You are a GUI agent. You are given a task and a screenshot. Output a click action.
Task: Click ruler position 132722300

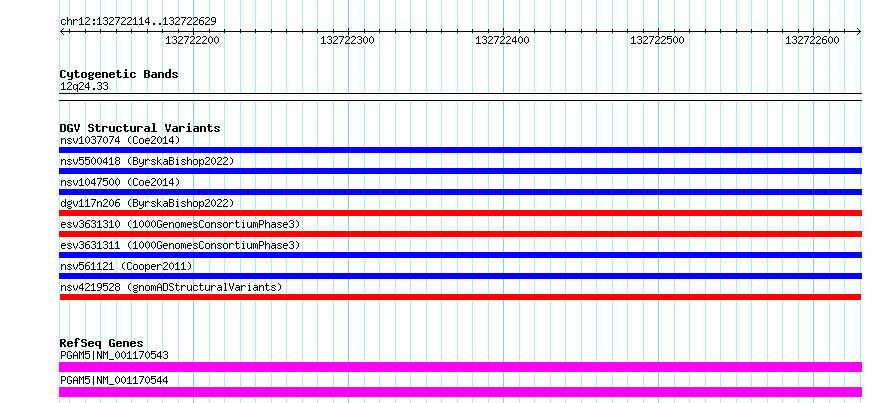click(x=347, y=40)
